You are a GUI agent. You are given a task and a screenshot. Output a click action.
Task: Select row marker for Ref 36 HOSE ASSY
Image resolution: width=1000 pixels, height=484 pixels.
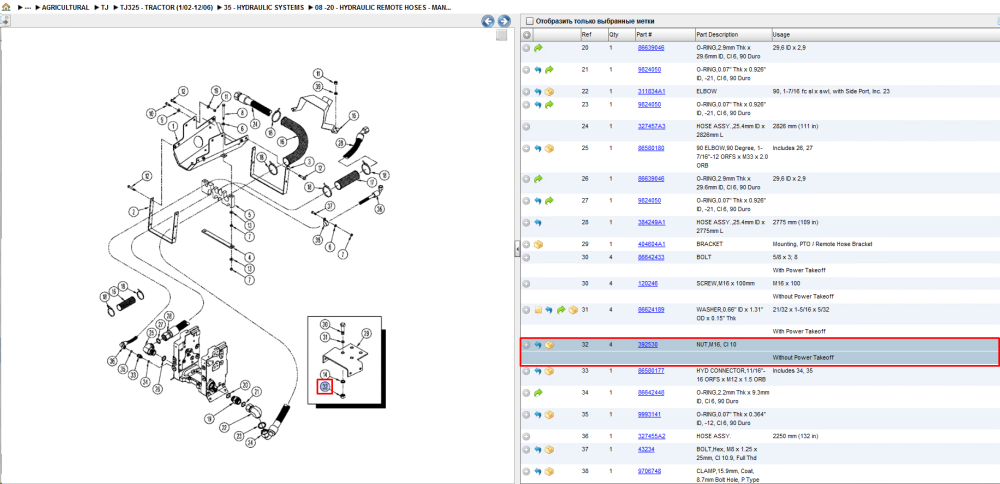point(527,437)
